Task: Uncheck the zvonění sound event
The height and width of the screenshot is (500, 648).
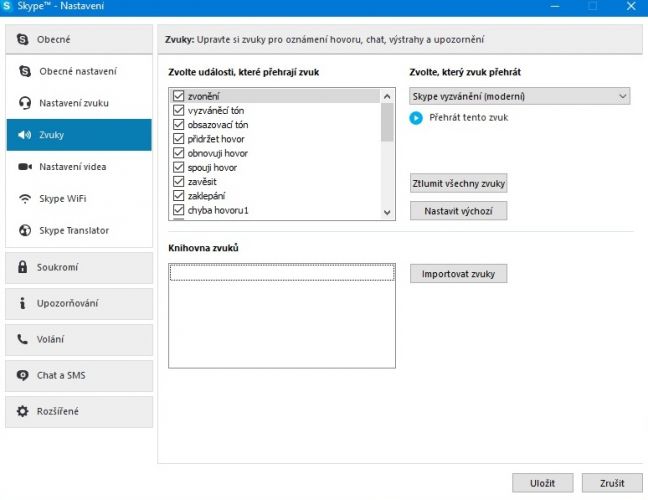Action: point(179,96)
